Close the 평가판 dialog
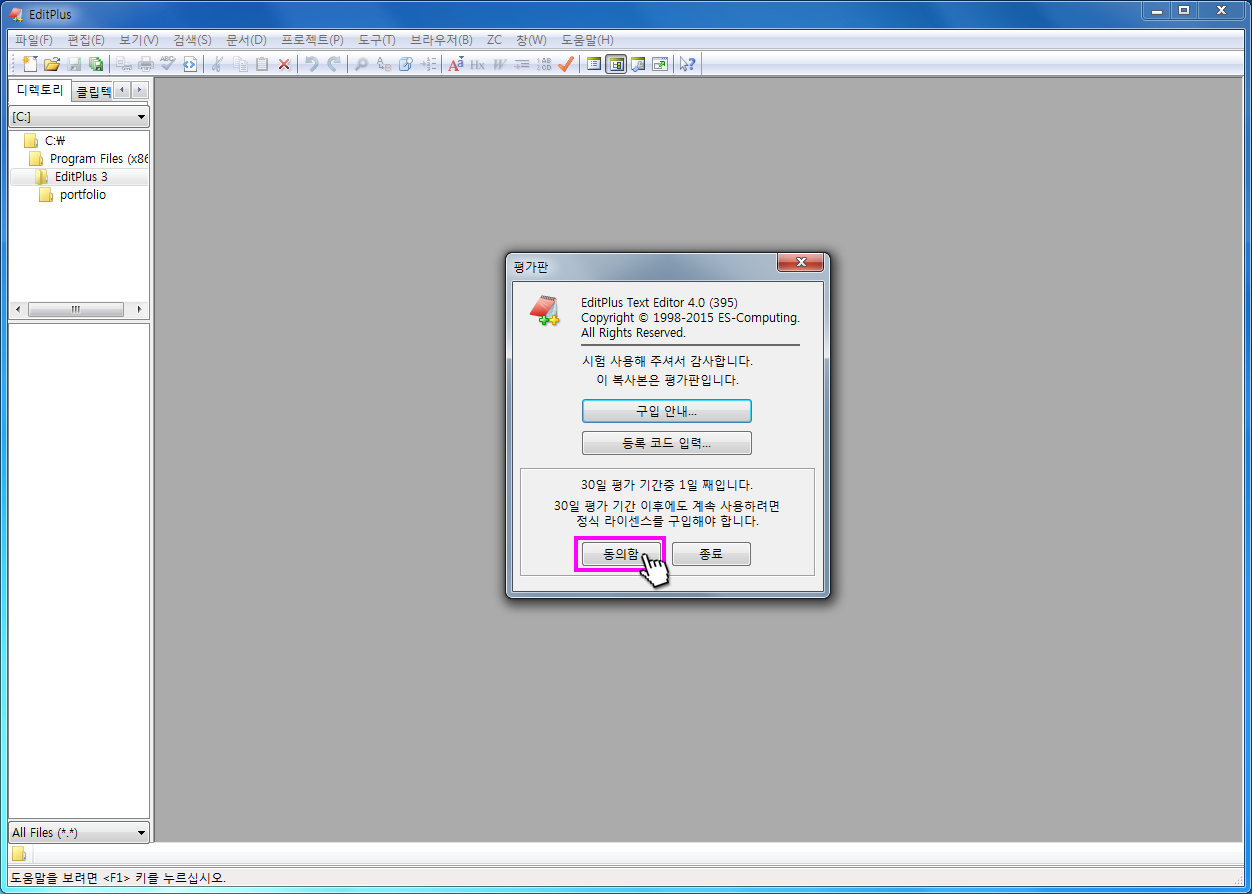 tap(800, 263)
